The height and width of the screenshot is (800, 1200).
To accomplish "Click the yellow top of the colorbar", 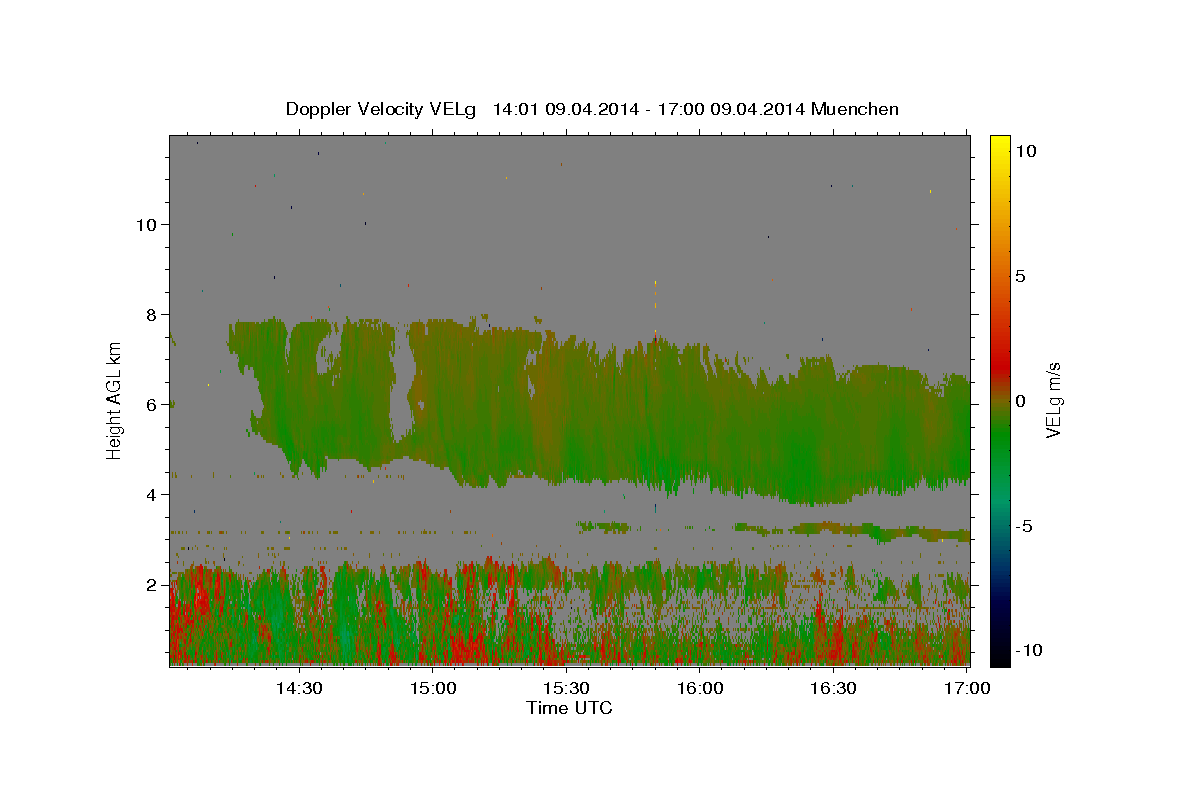I will click(999, 145).
